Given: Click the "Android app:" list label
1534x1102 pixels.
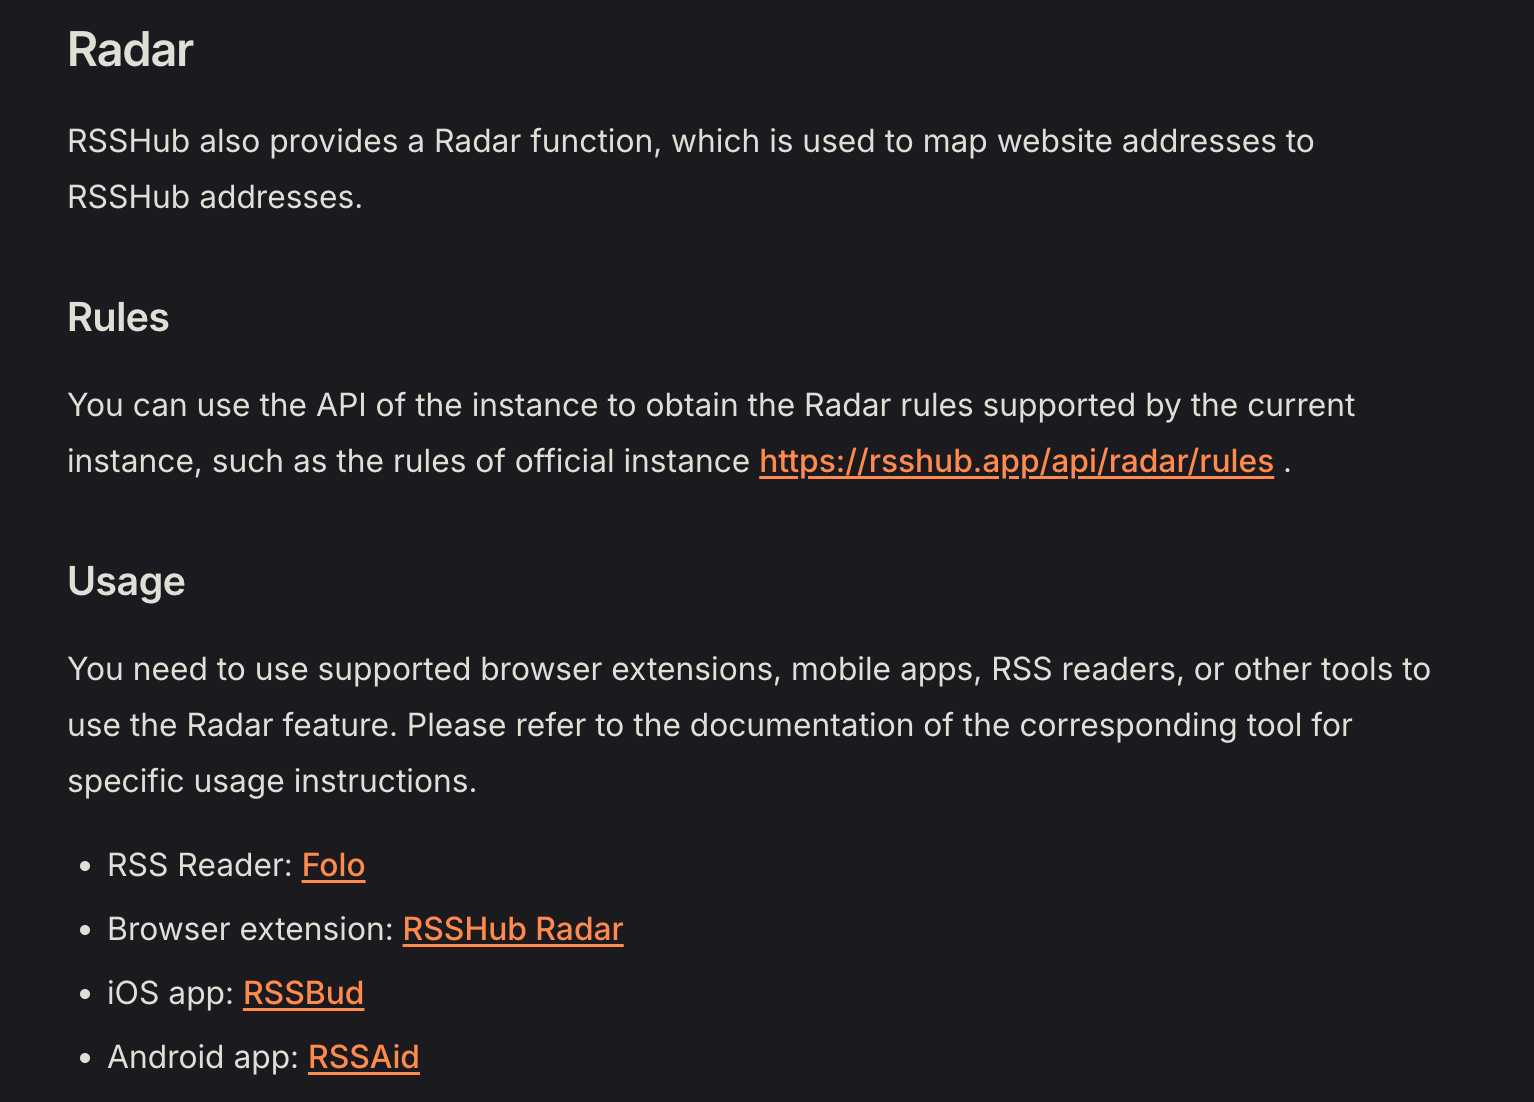Looking at the screenshot, I should pyautogui.click(x=203, y=1057).
